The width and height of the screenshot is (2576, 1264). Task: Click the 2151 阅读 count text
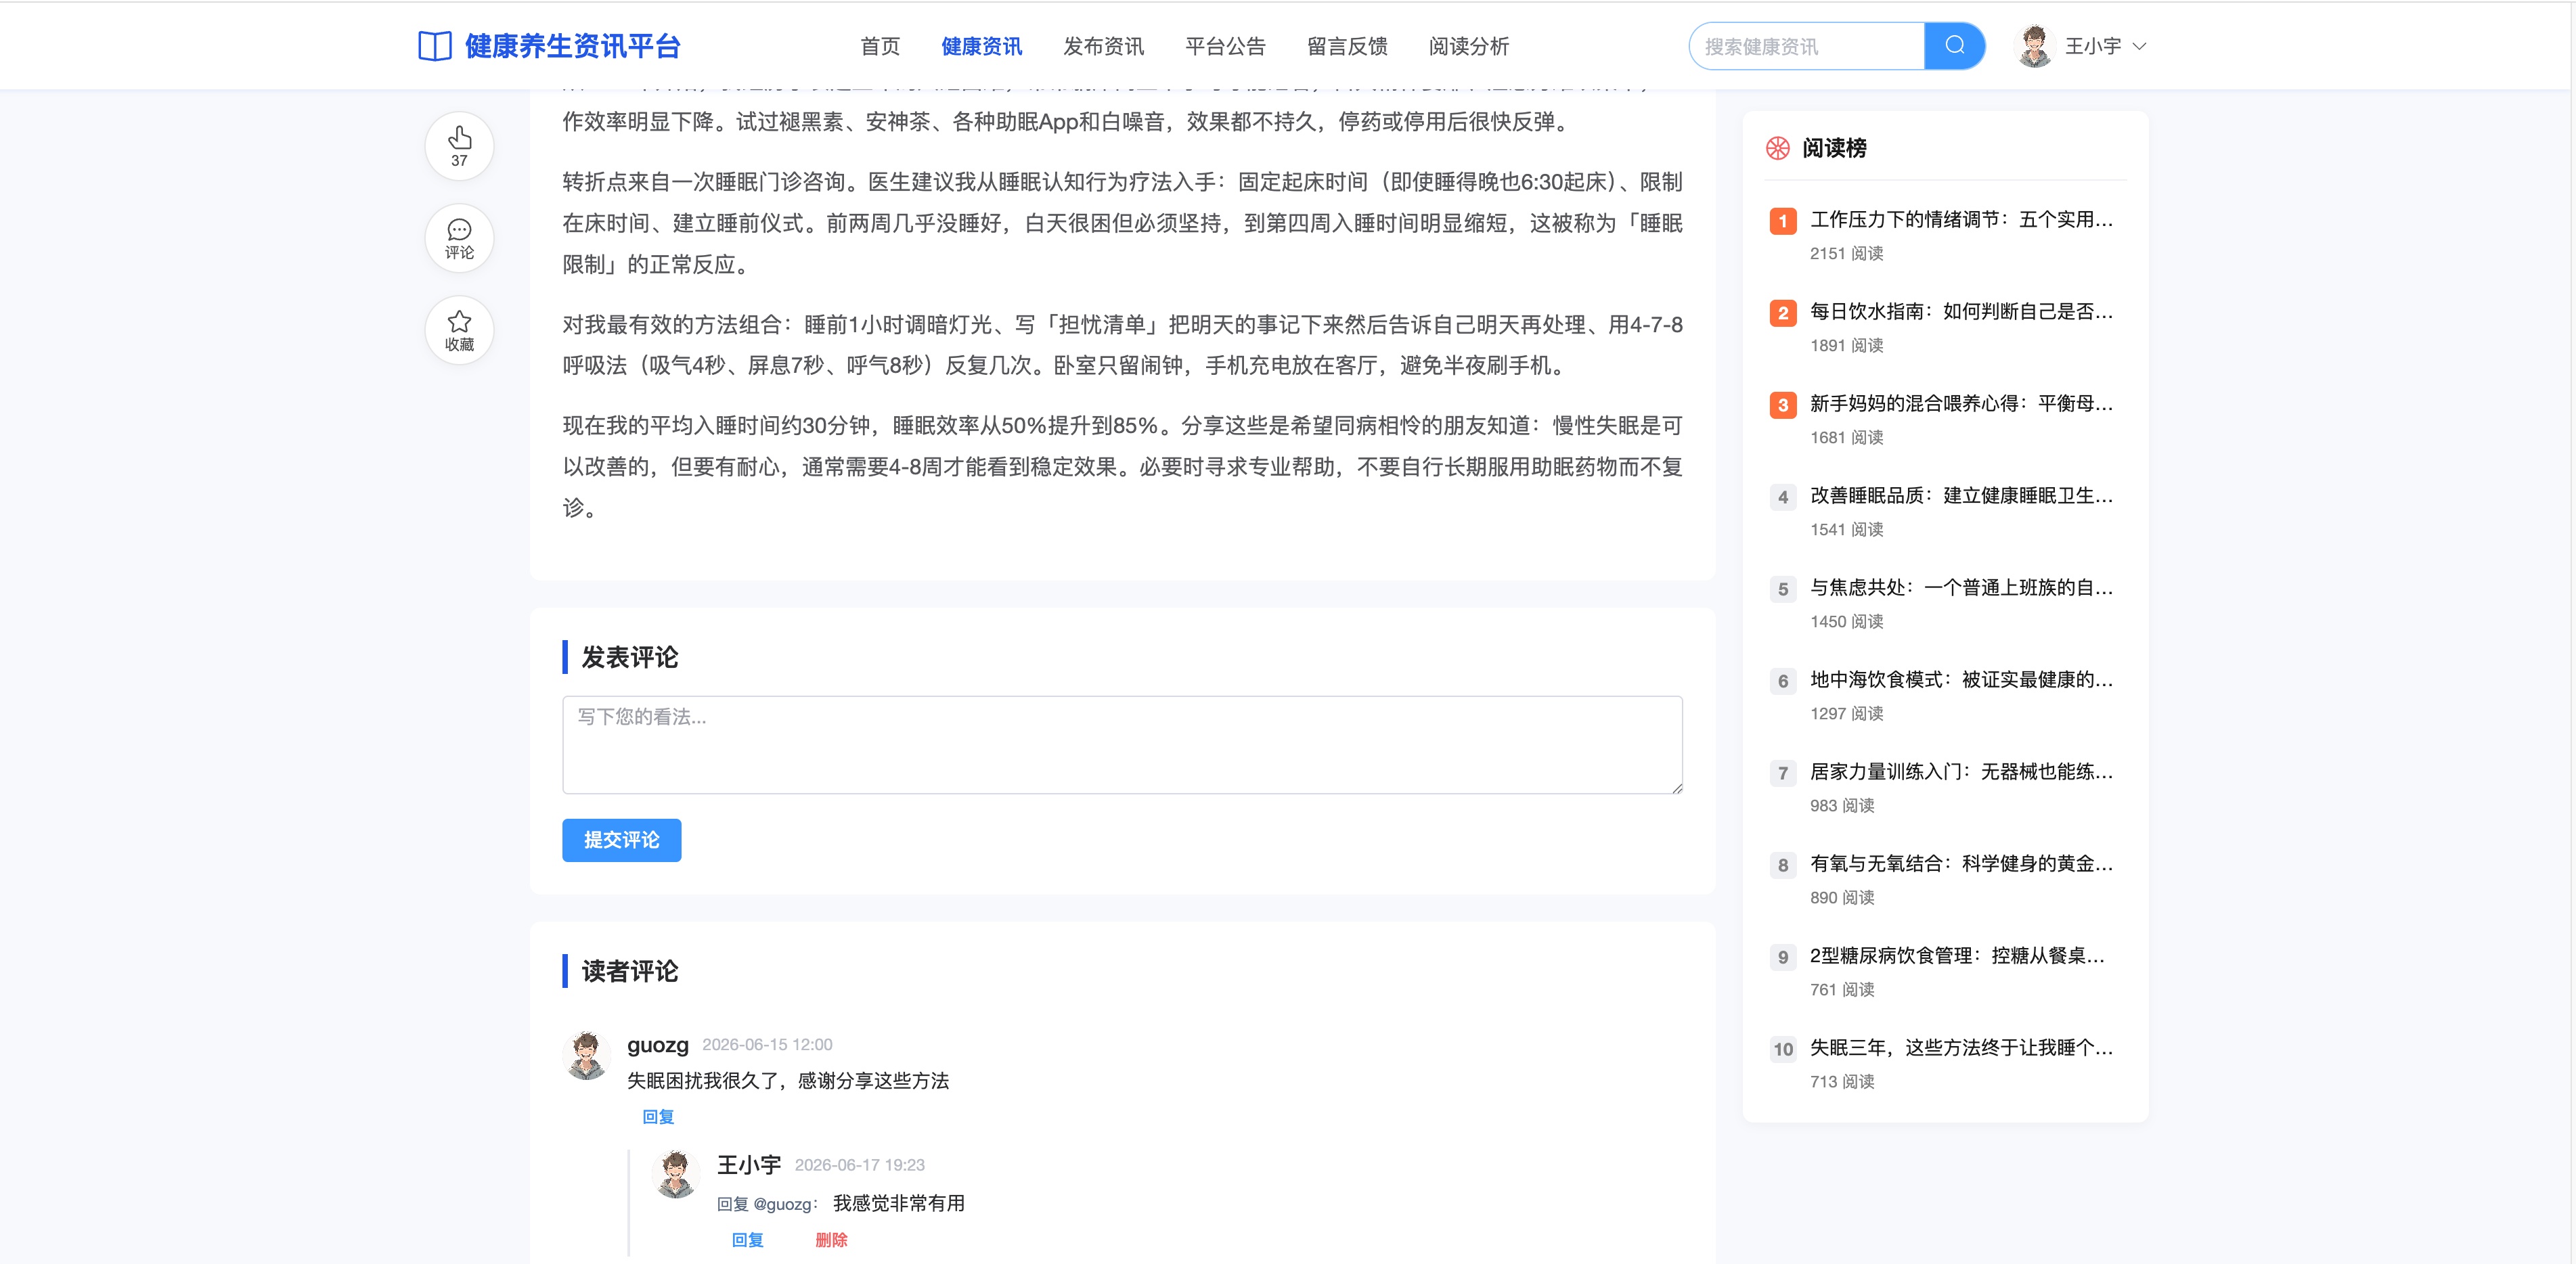[x=1846, y=254]
